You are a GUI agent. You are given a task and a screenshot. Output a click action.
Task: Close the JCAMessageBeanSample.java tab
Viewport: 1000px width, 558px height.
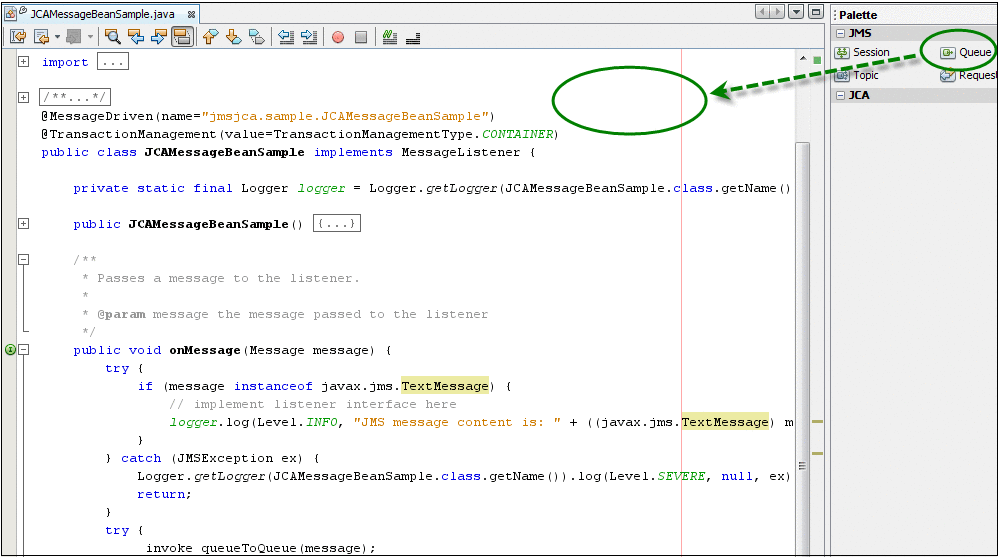point(191,14)
